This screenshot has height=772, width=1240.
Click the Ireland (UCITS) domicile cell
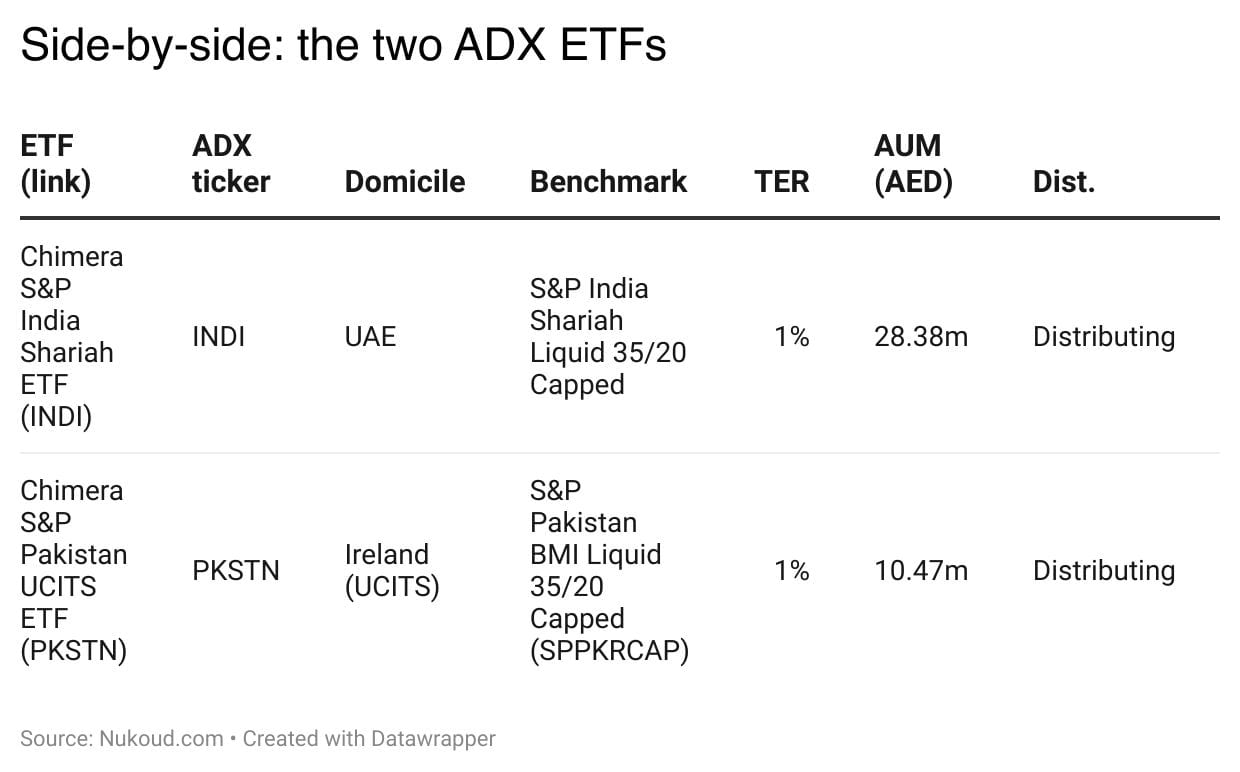[392, 571]
